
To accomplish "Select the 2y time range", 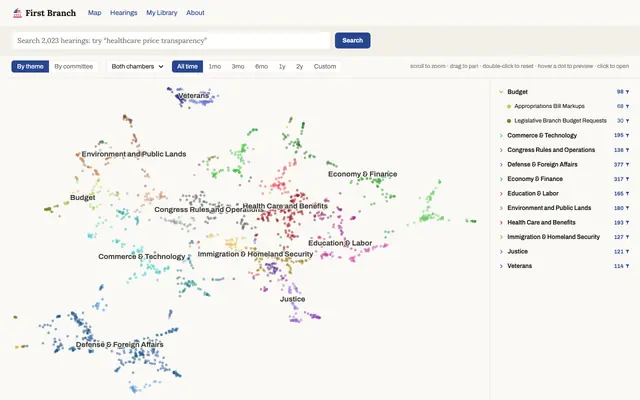I will tap(300, 67).
